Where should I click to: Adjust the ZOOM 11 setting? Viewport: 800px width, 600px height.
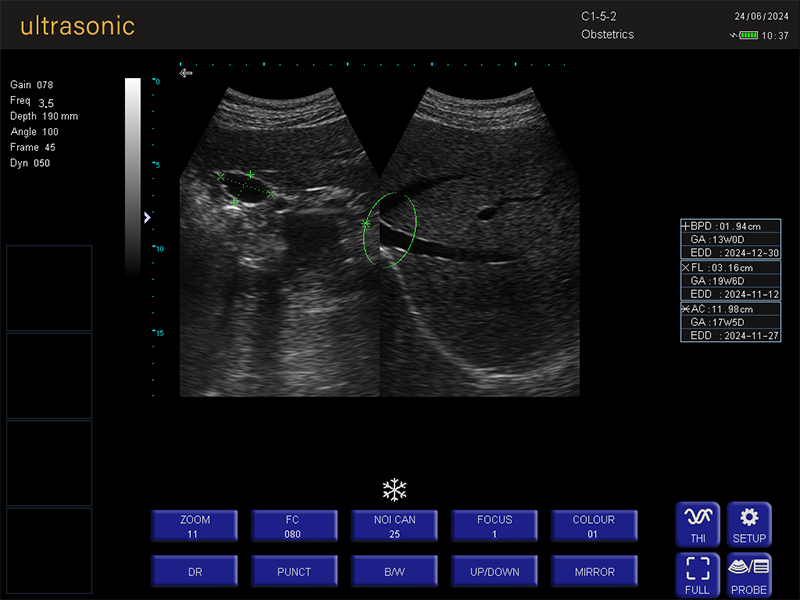[195, 526]
